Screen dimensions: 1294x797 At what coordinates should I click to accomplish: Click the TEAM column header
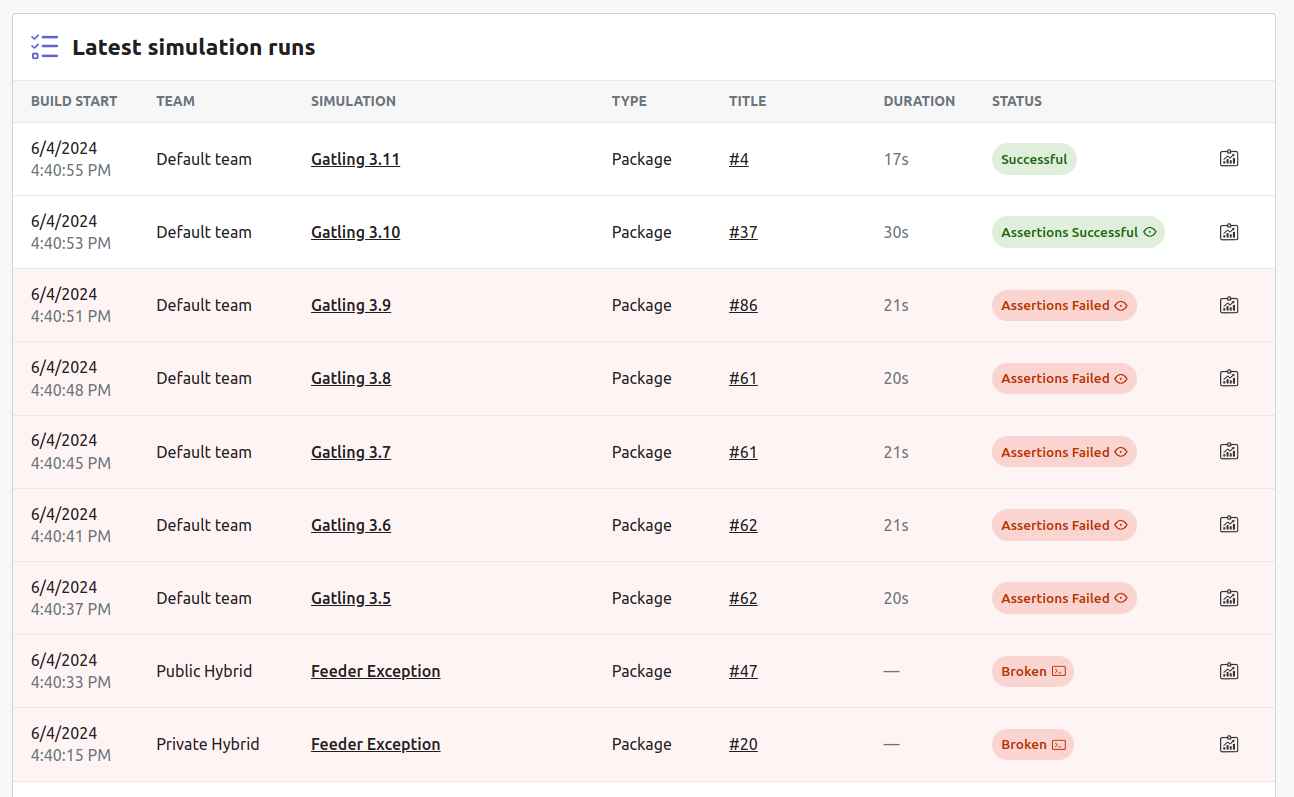176,101
